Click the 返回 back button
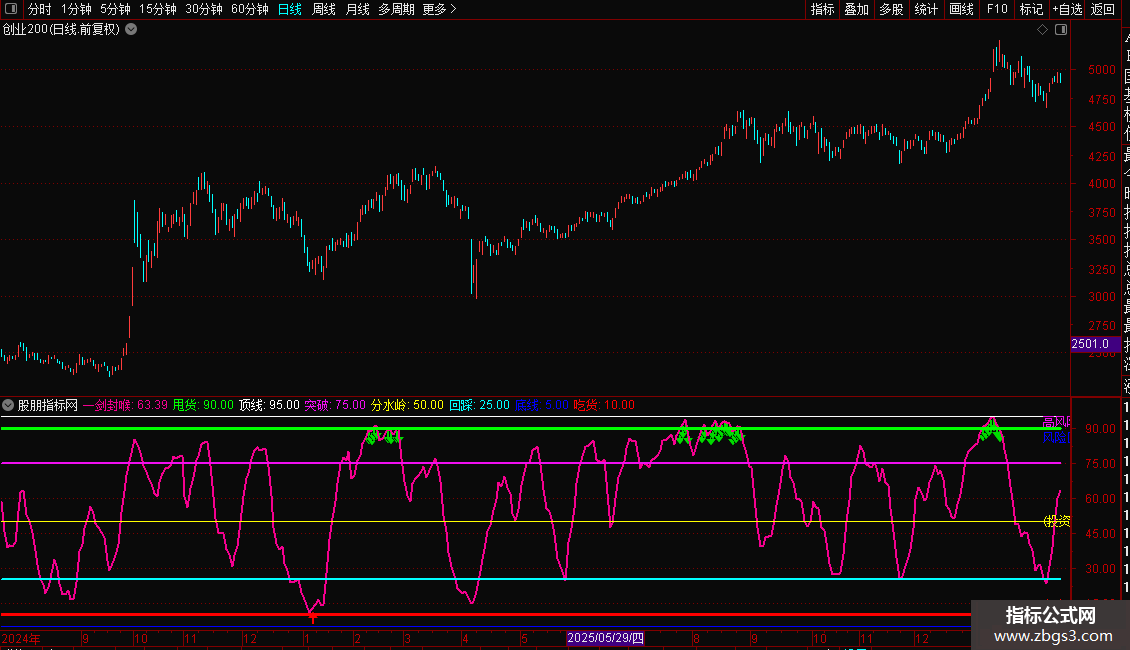The image size is (1130, 650). coord(1103,9)
